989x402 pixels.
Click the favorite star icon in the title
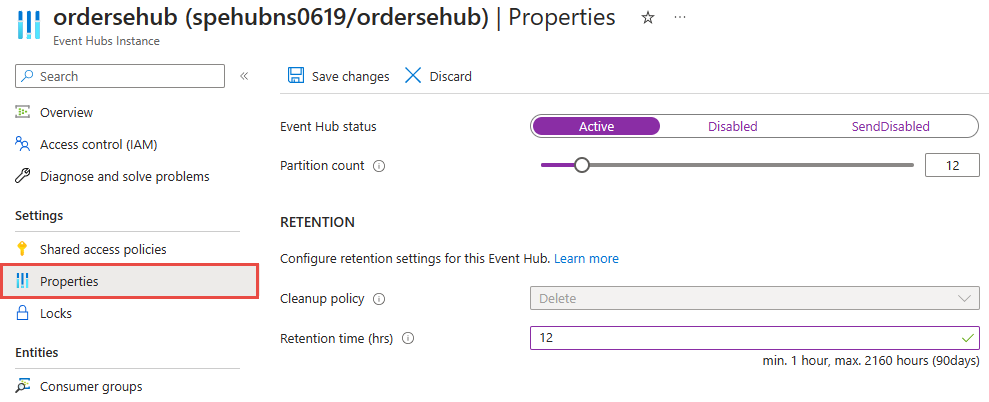pyautogui.click(x=647, y=18)
